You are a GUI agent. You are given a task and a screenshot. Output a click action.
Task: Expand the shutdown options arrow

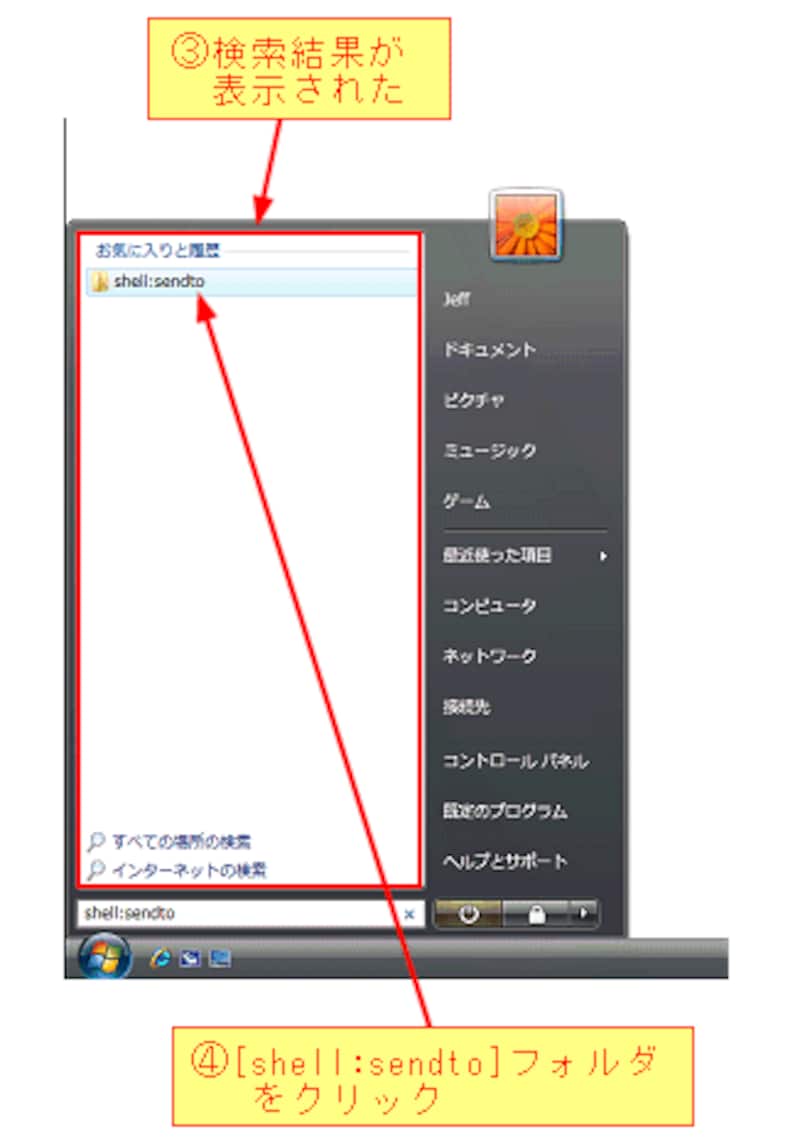(x=583, y=913)
